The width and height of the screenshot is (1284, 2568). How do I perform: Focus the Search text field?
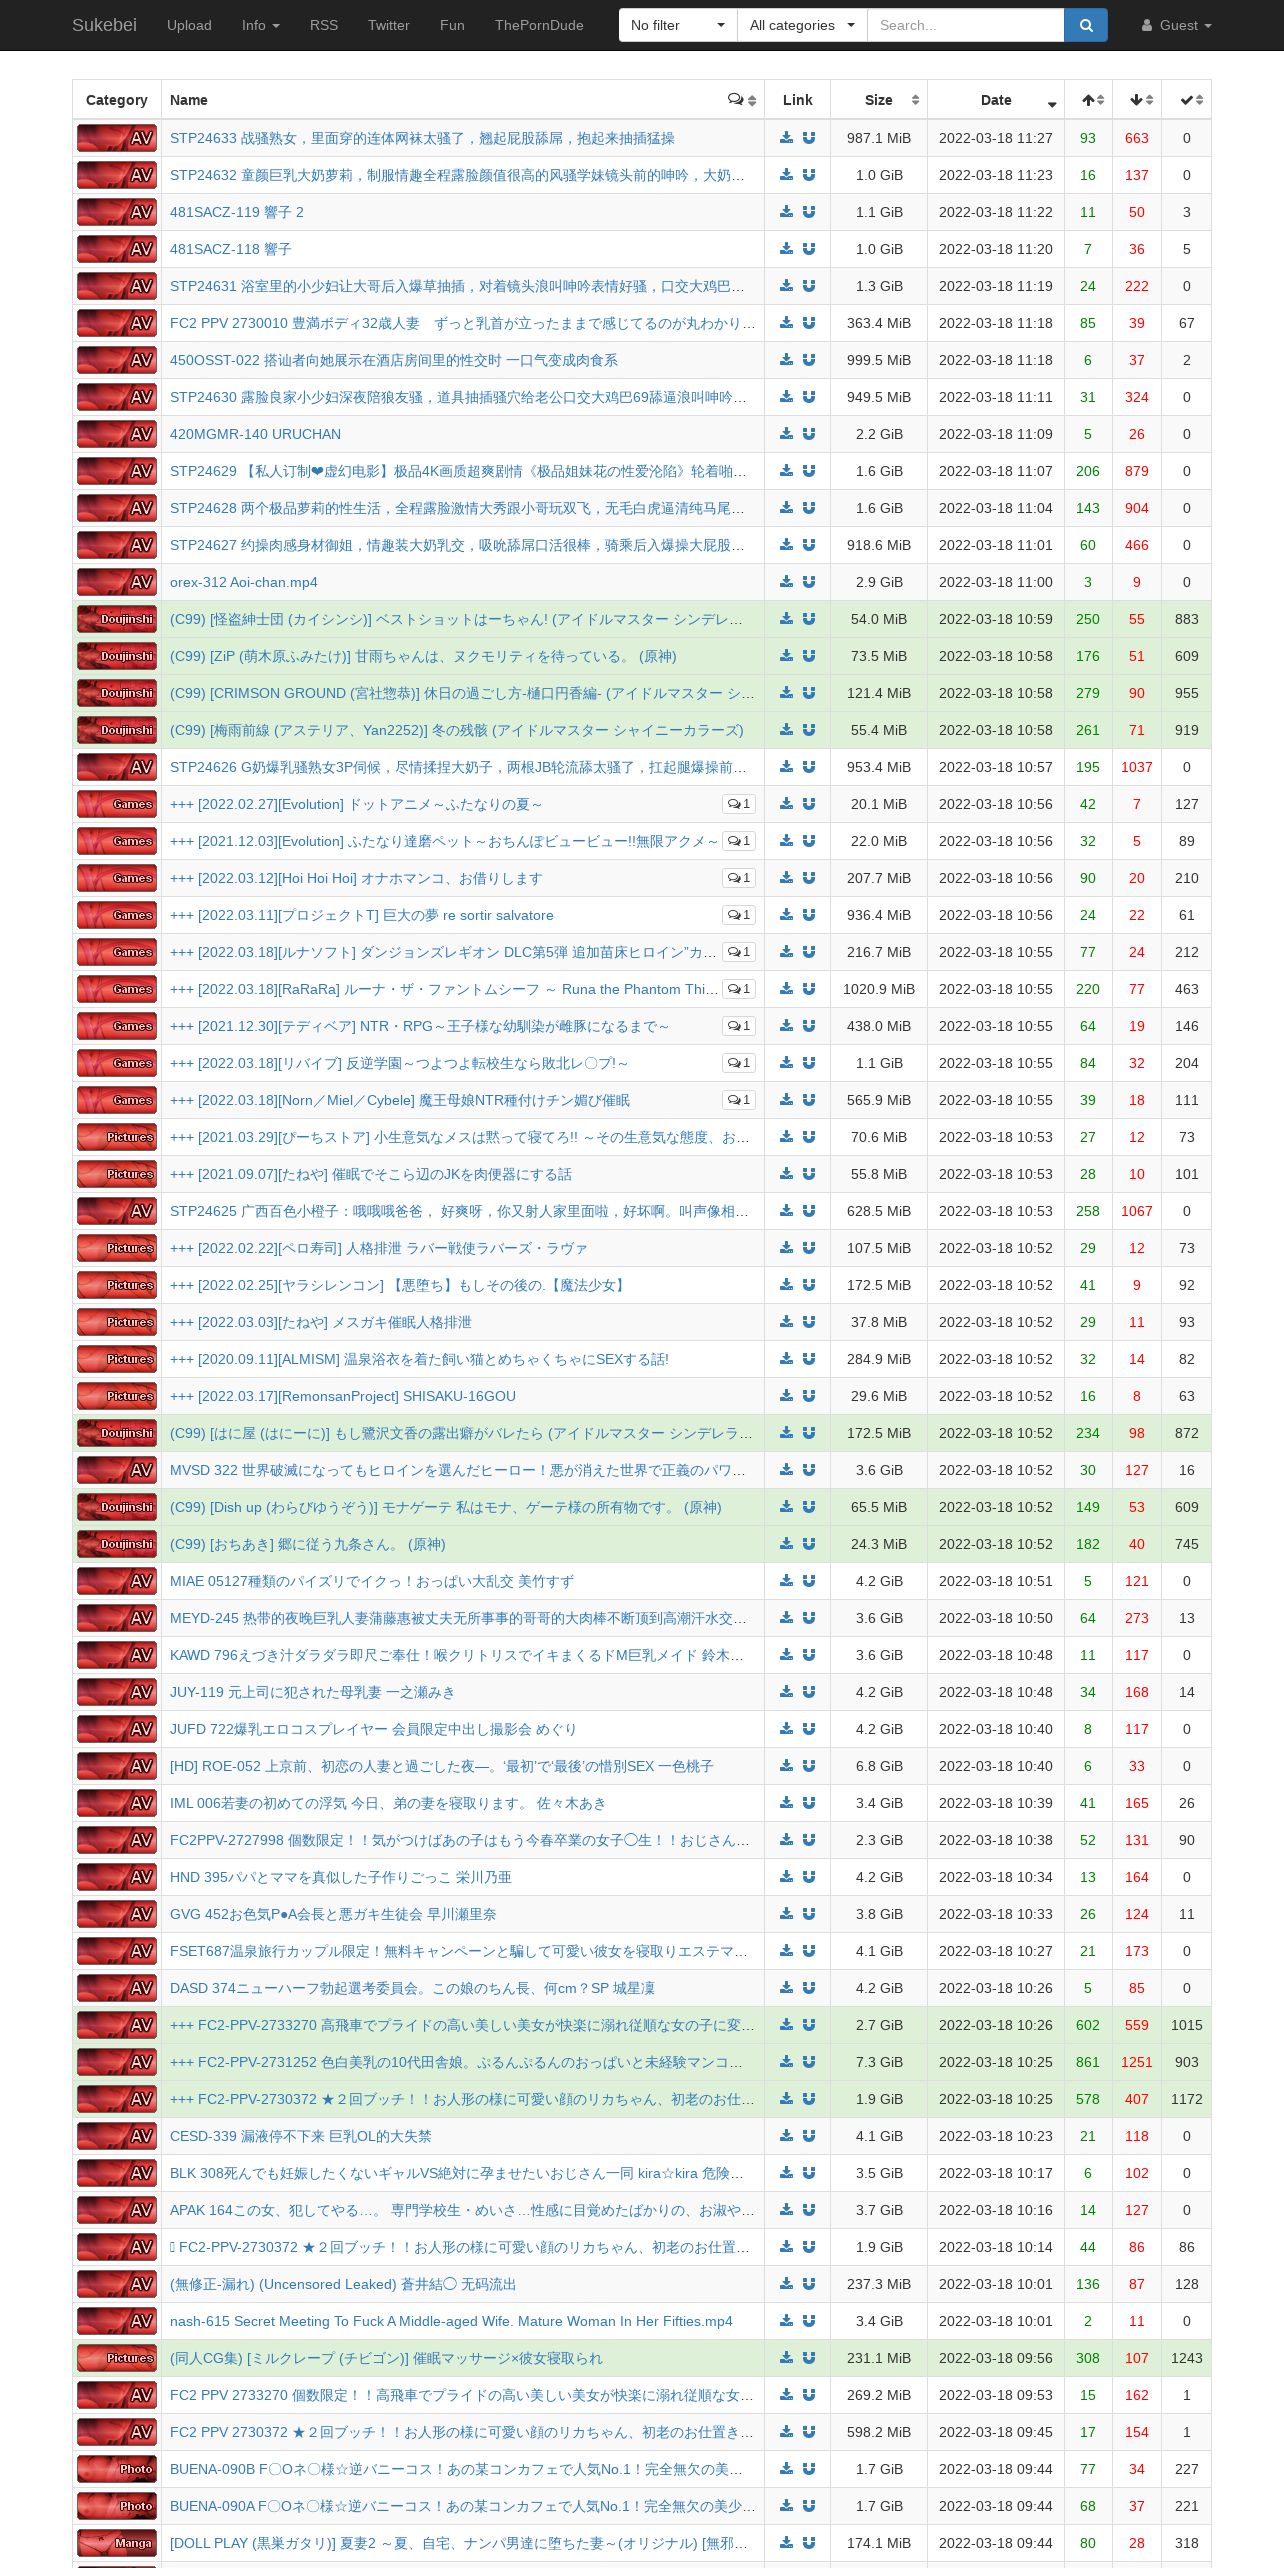[x=965, y=25]
